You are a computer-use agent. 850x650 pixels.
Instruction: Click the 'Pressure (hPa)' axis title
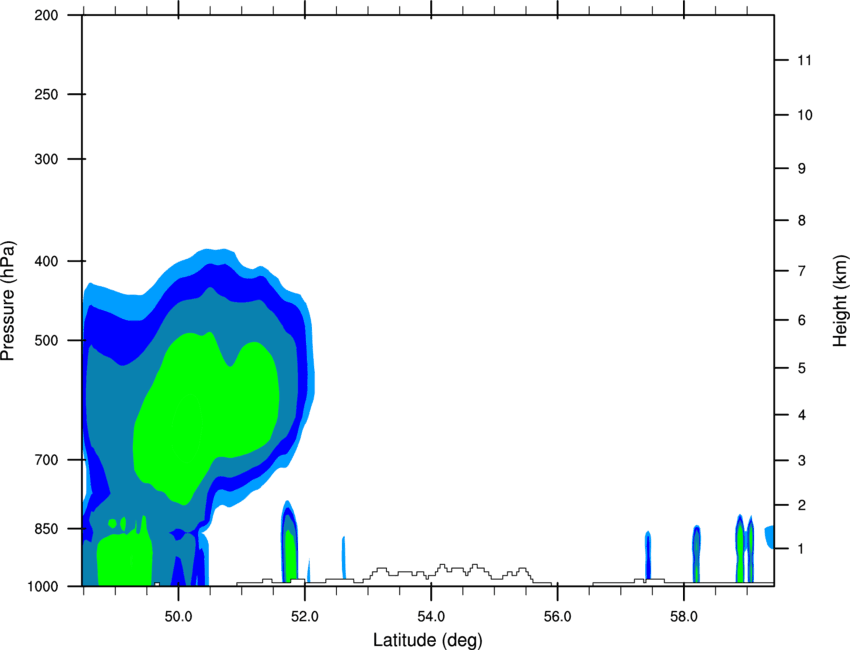[8, 301]
